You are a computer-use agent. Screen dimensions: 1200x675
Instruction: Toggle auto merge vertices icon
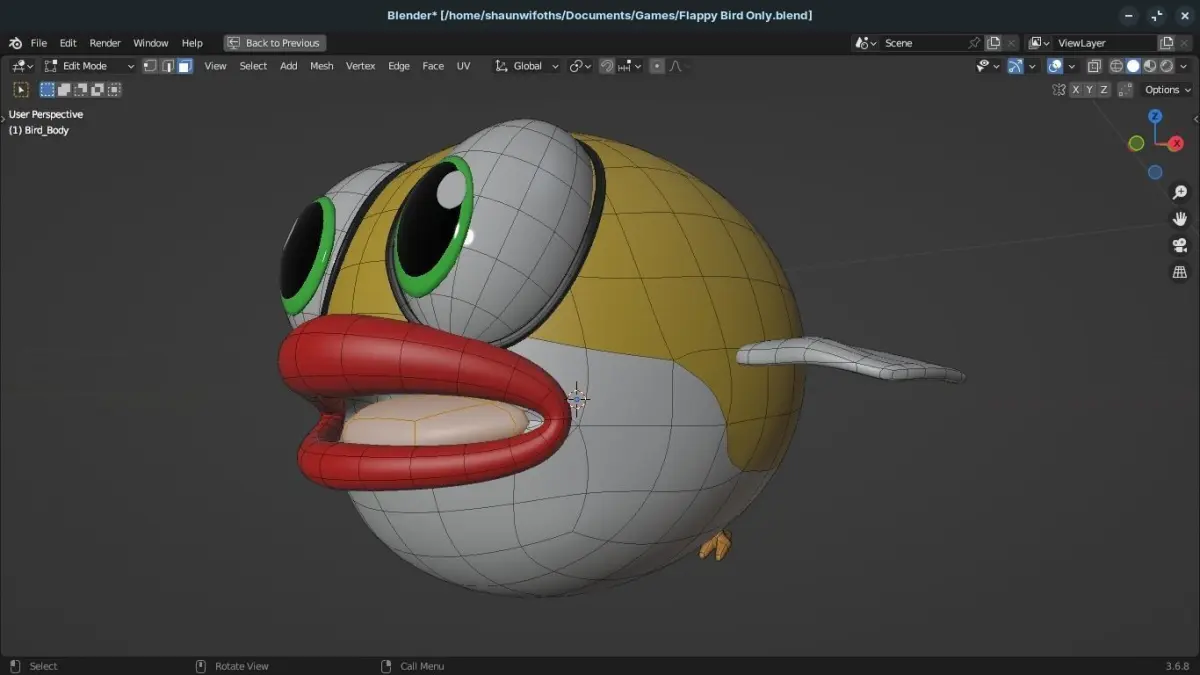click(x=1125, y=90)
